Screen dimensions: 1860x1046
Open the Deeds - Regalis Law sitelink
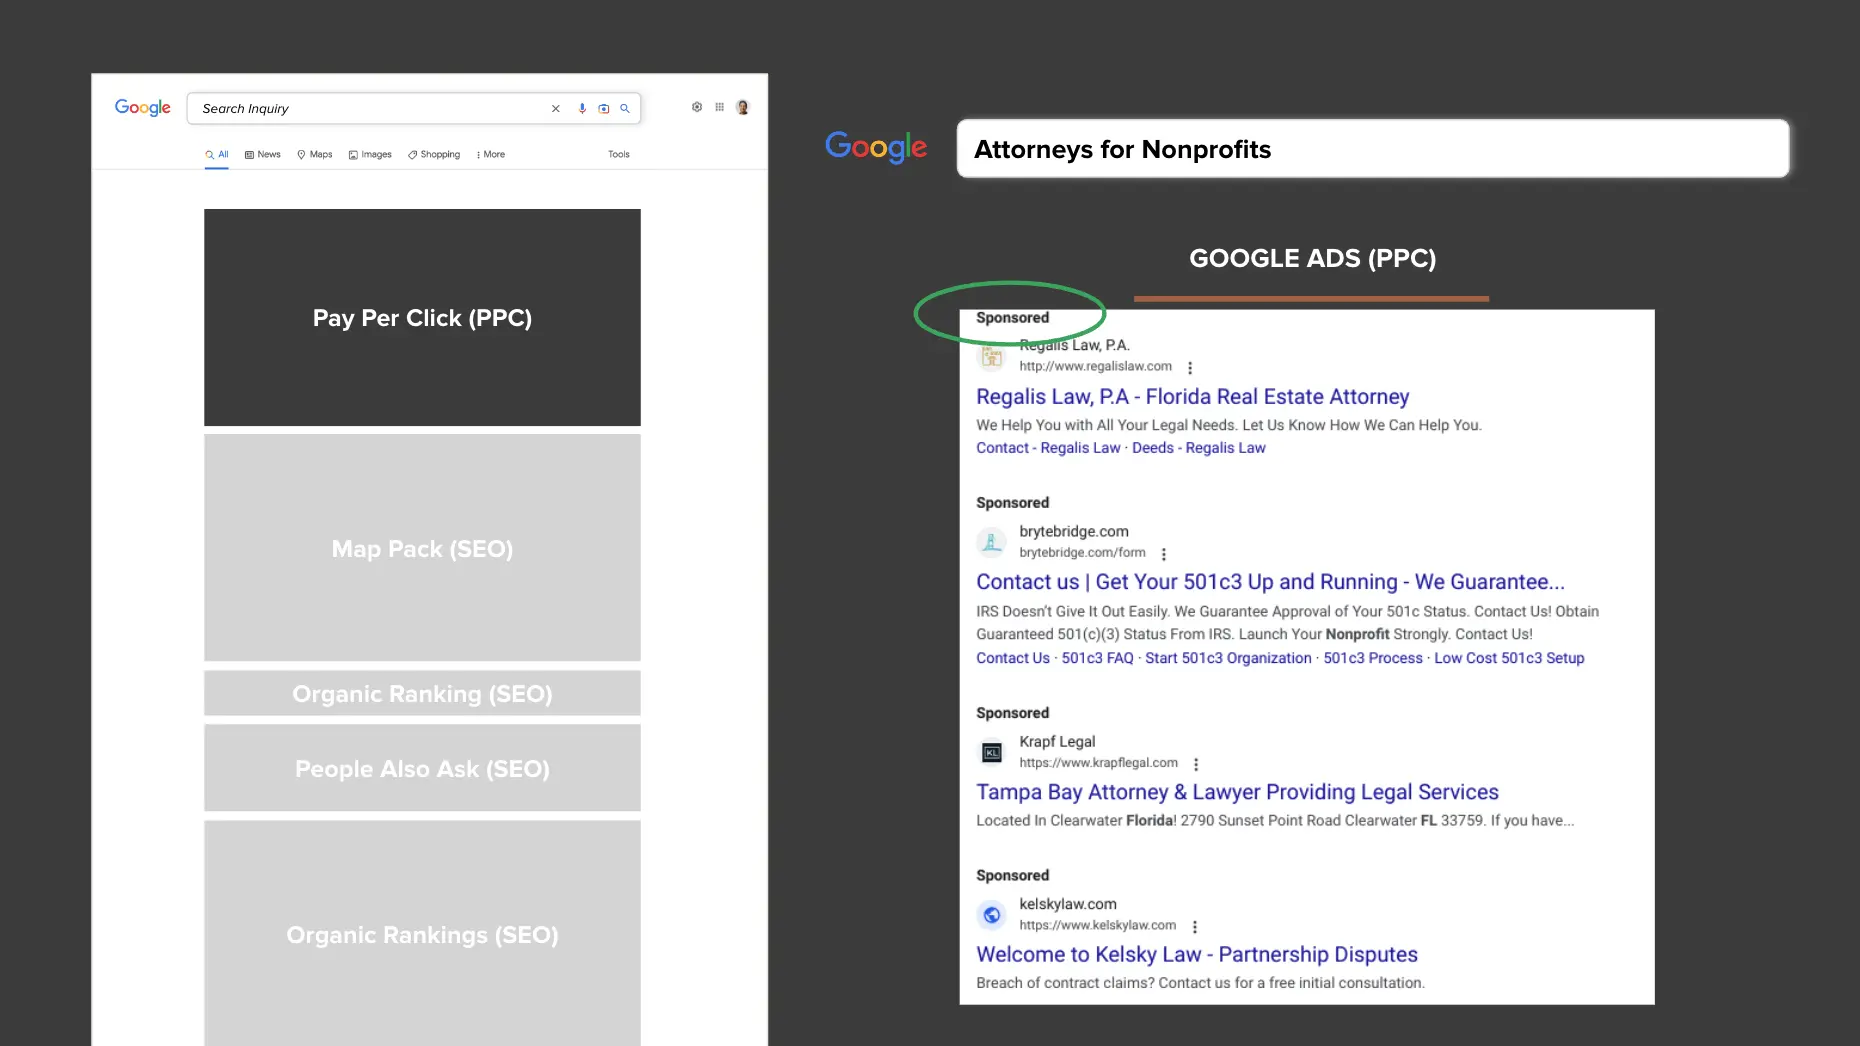1199,448
